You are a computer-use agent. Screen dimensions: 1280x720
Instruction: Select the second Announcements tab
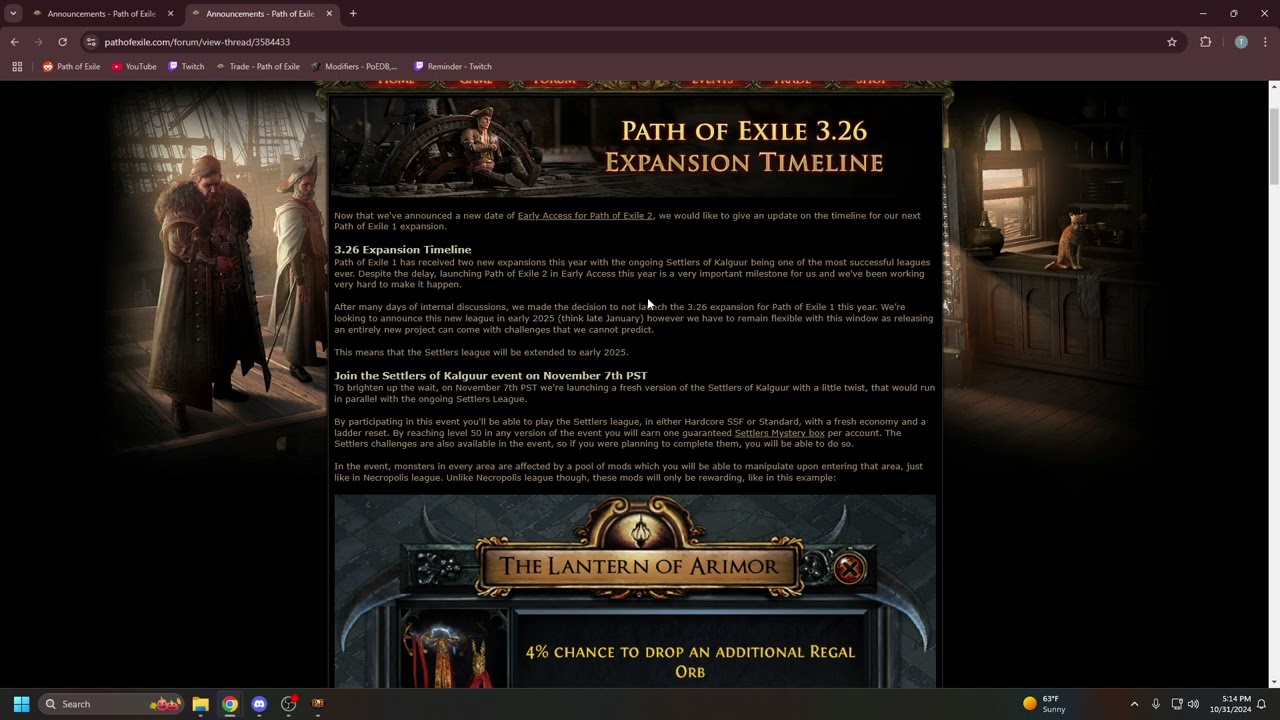point(261,14)
